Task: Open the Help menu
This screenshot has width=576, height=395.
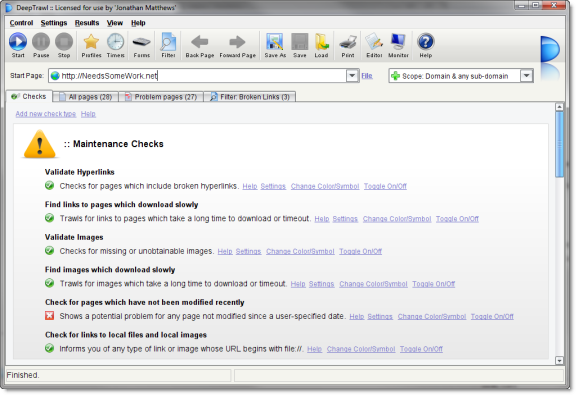Action: pyautogui.click(x=138, y=23)
